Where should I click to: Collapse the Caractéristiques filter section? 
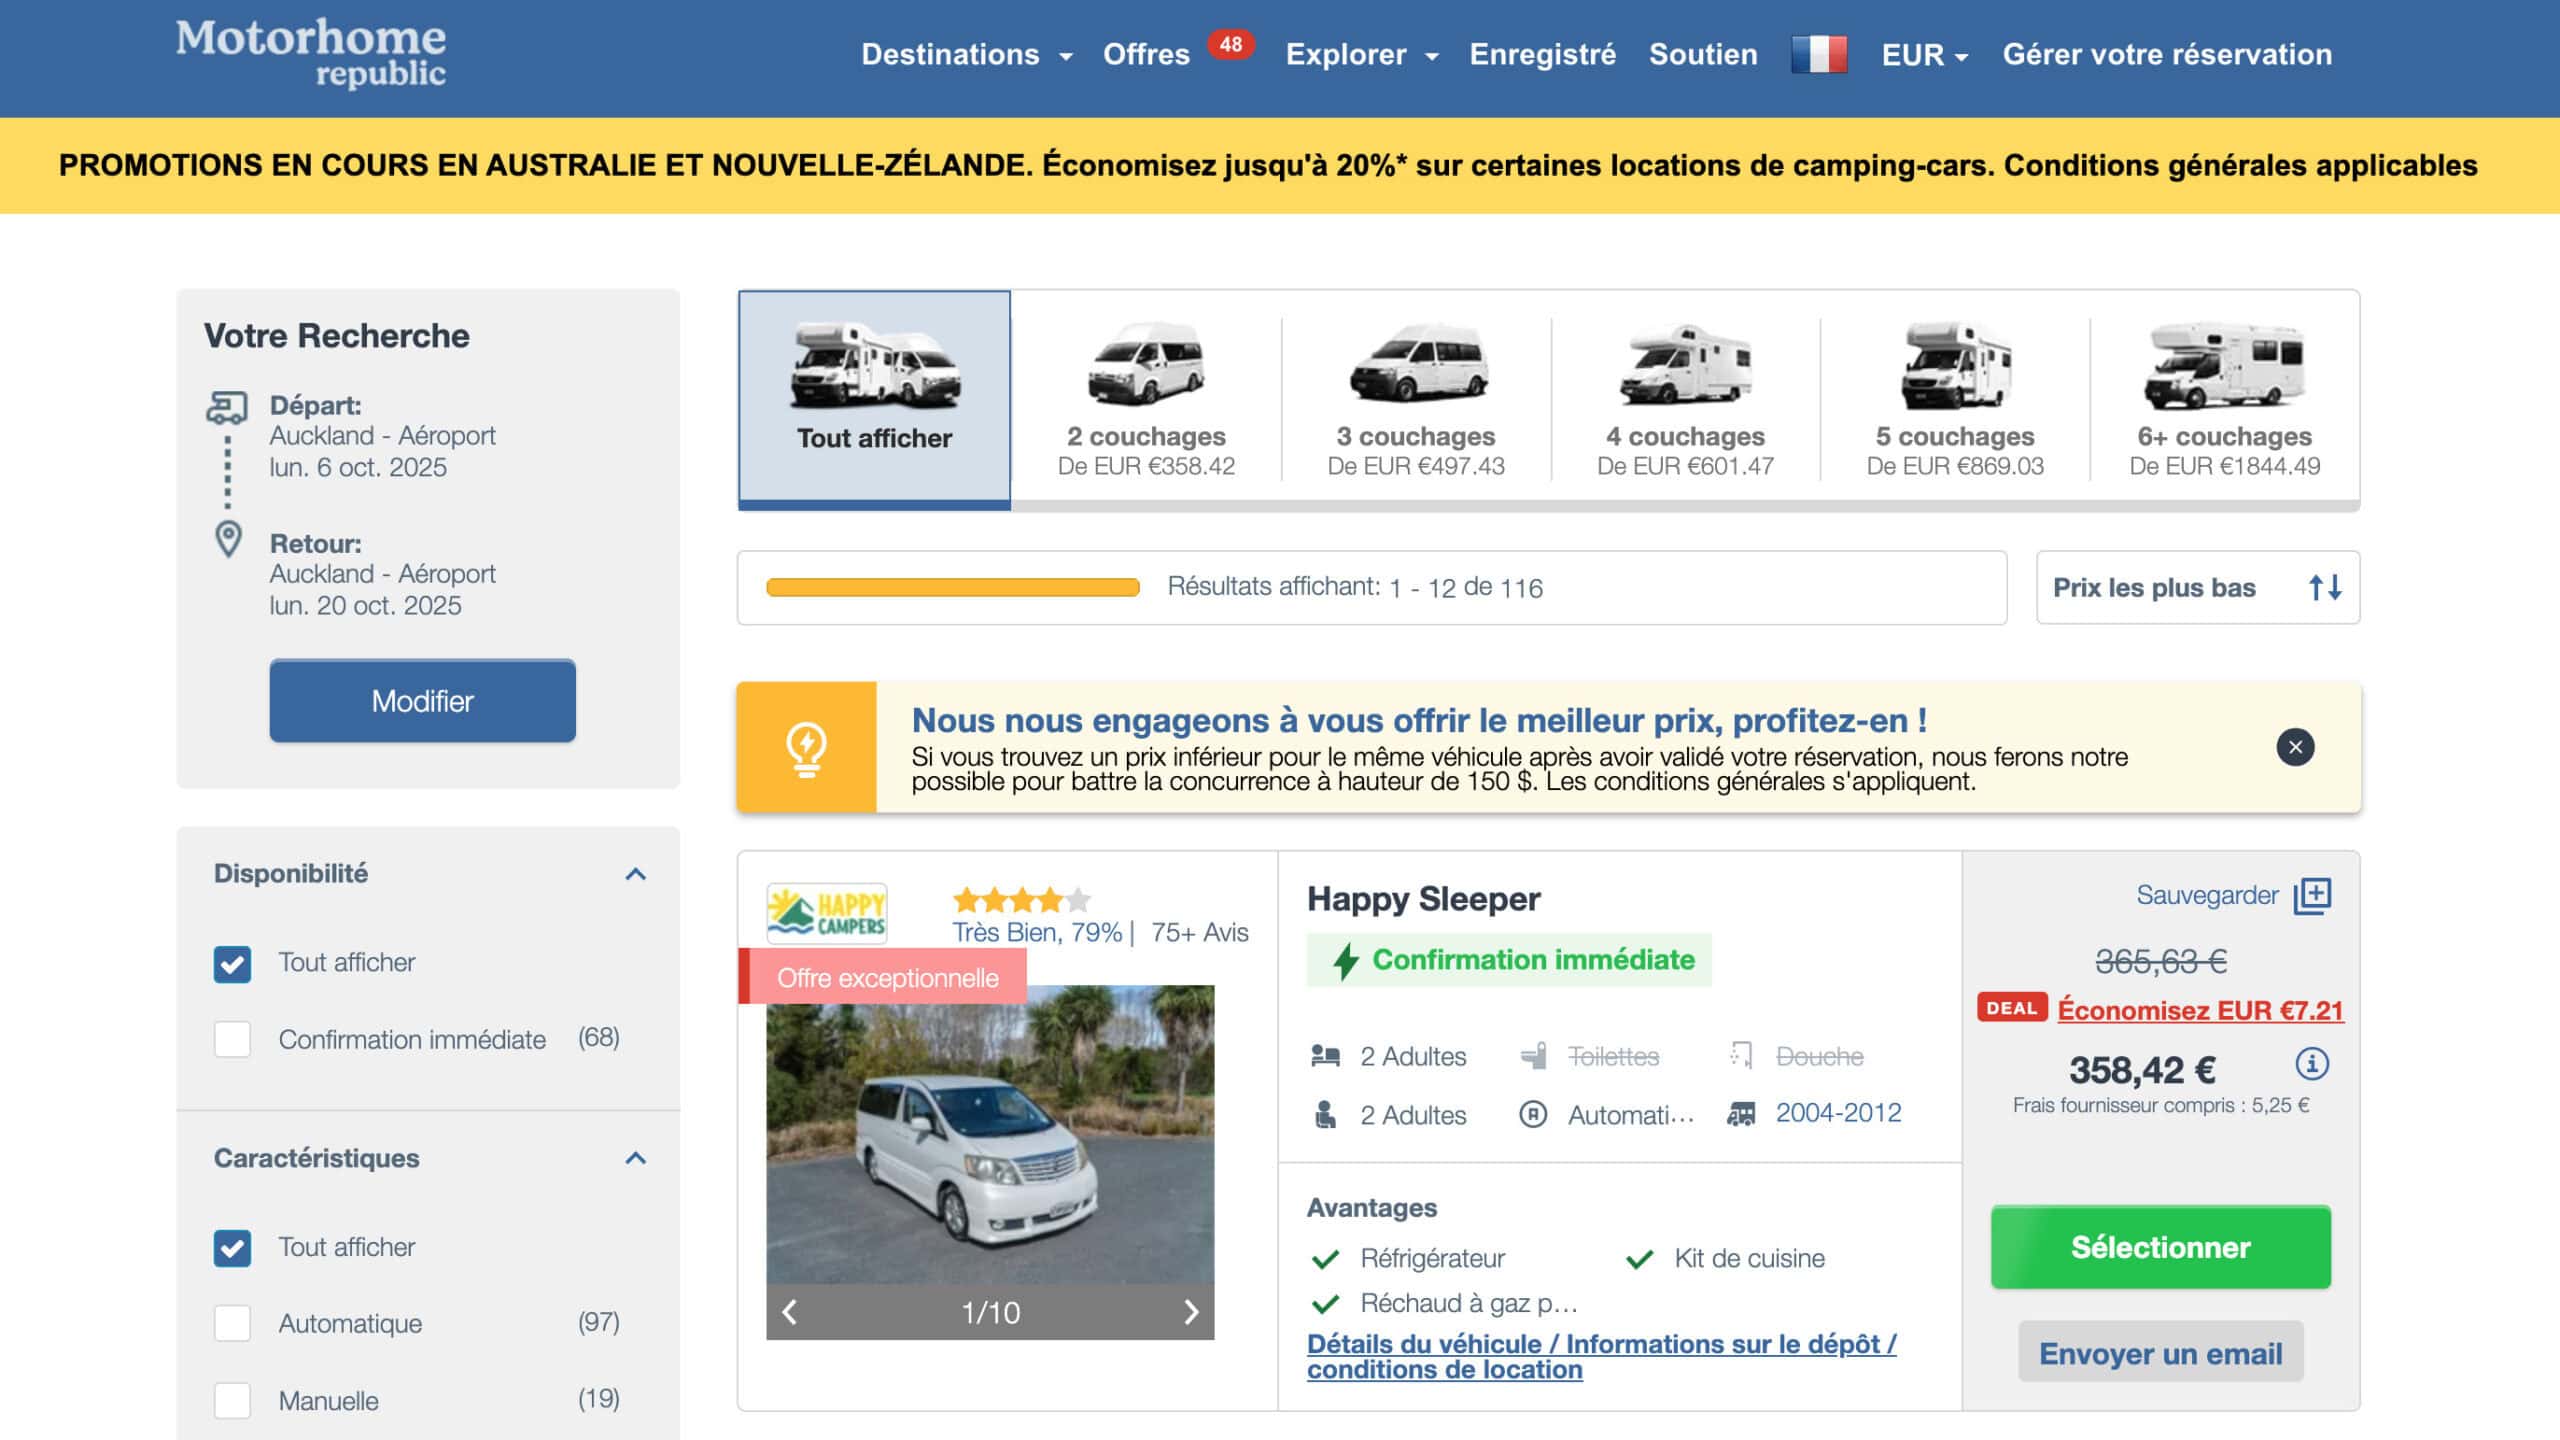(635, 1158)
